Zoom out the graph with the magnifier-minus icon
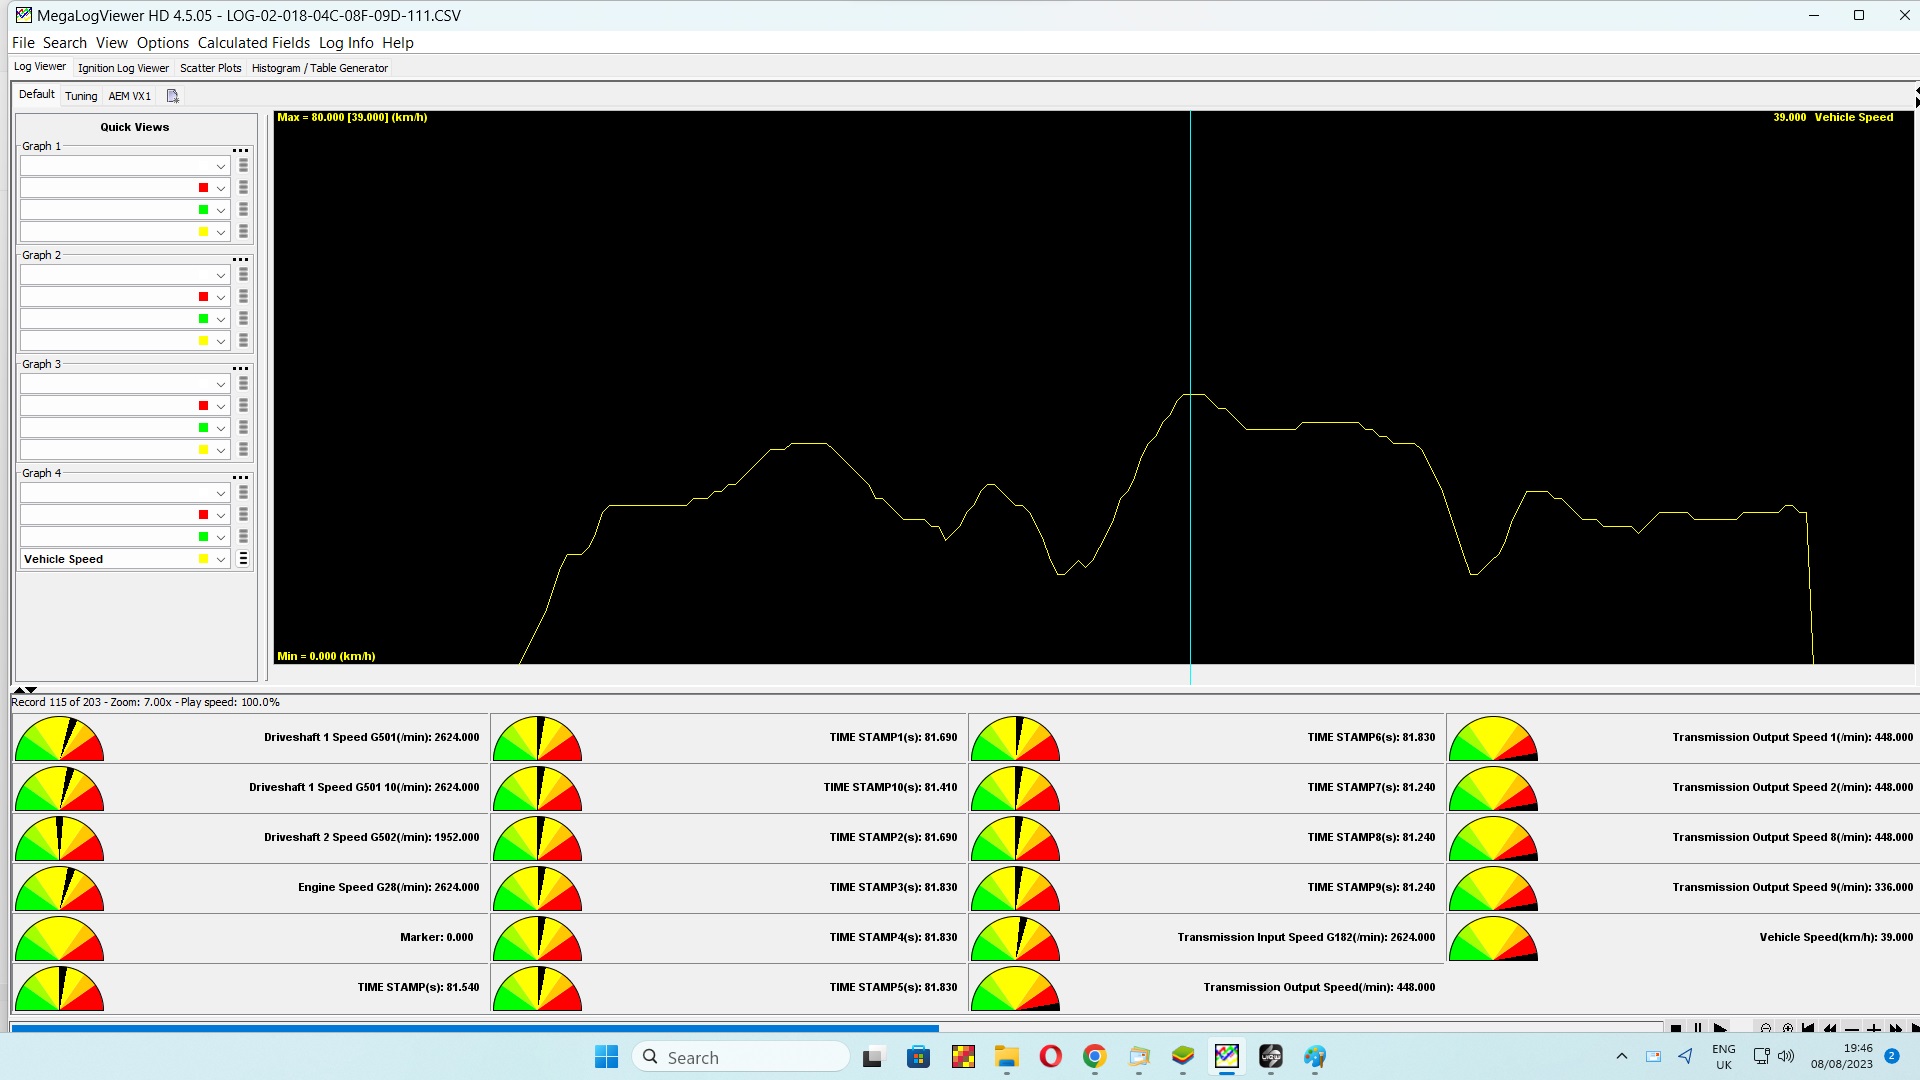Viewport: 1920px width, 1080px height. (x=1766, y=1029)
